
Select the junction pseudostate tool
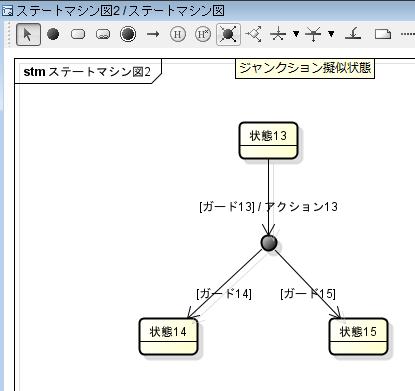[x=228, y=34]
